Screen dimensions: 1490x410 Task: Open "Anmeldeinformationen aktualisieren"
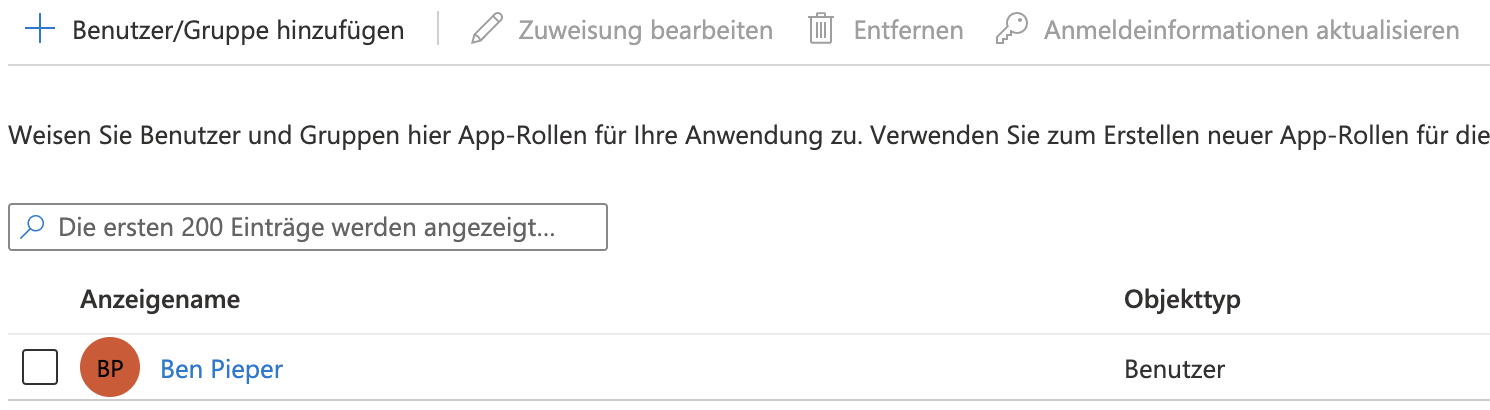tap(1251, 30)
